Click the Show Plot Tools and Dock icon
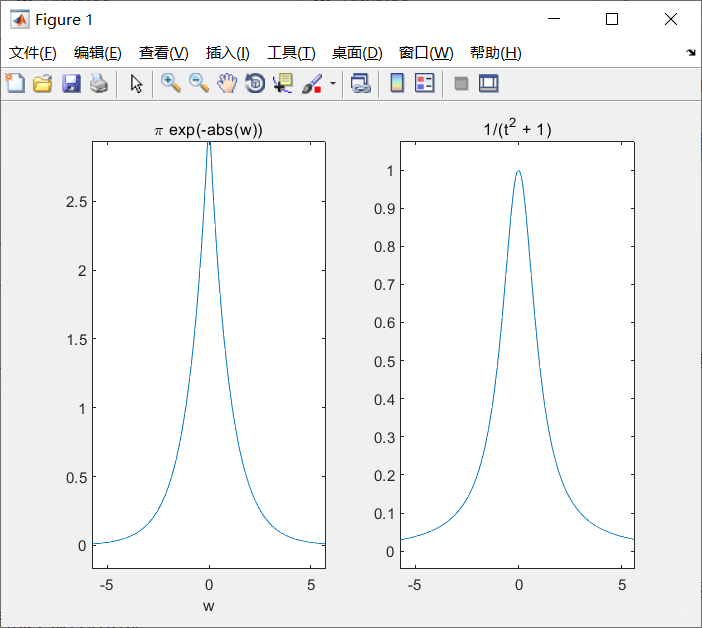702x628 pixels. pos(488,83)
